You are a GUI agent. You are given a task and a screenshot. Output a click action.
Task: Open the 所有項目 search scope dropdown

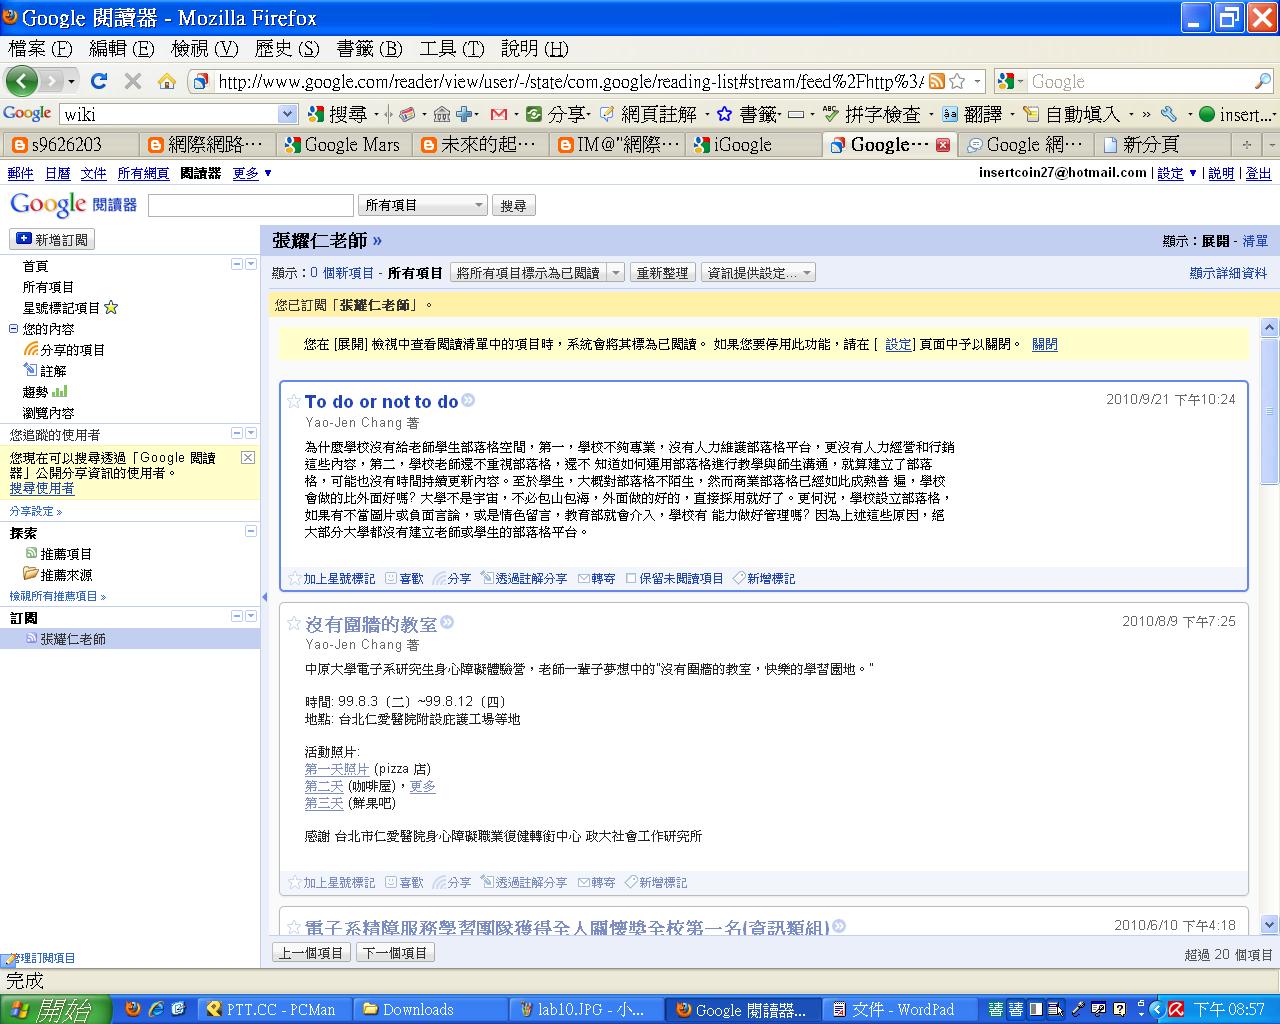click(422, 205)
